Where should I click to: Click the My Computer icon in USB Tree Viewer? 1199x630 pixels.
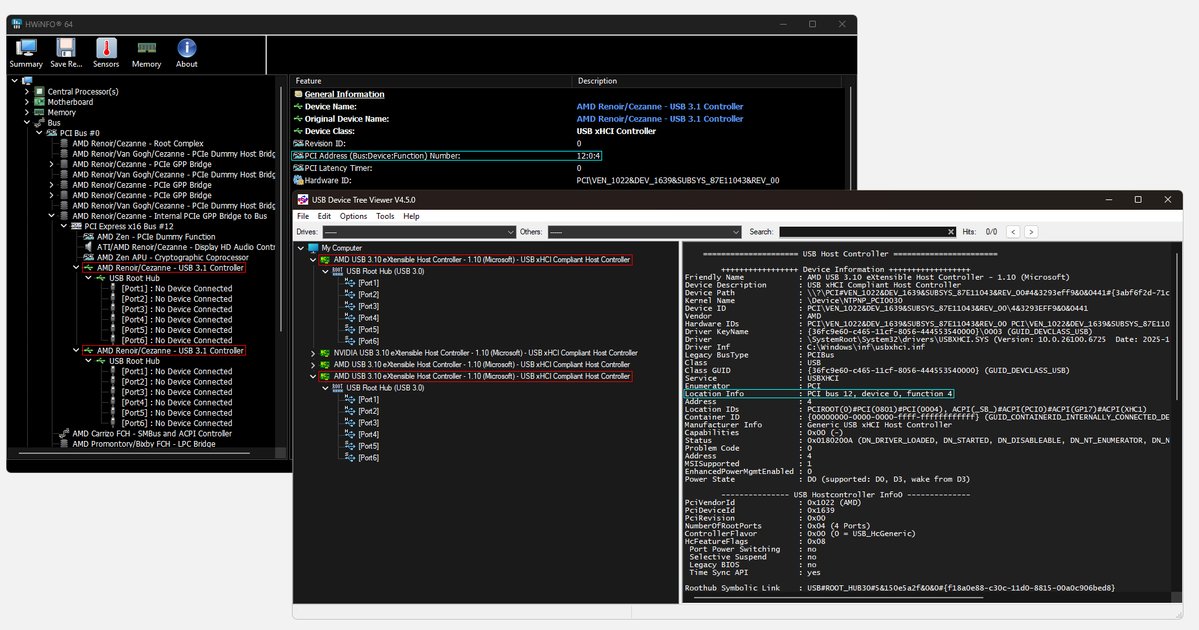click(313, 248)
